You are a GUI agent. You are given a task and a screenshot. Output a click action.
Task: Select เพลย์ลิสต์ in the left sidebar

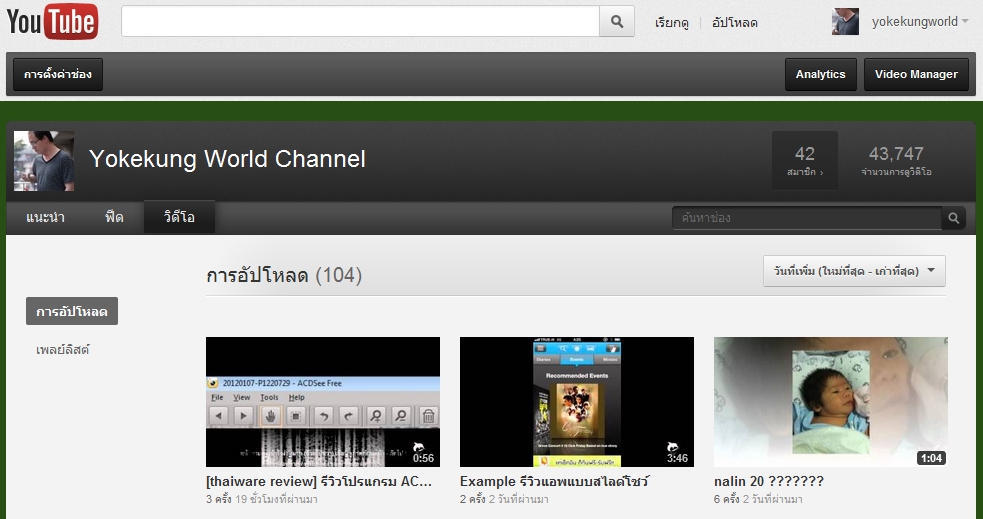63,350
